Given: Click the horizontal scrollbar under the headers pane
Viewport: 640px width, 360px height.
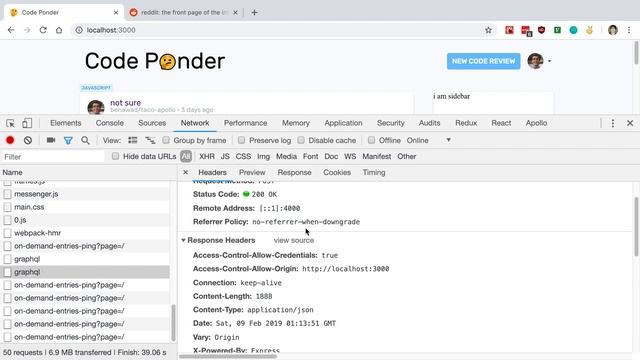Looking at the screenshot, I should [x=228, y=356].
